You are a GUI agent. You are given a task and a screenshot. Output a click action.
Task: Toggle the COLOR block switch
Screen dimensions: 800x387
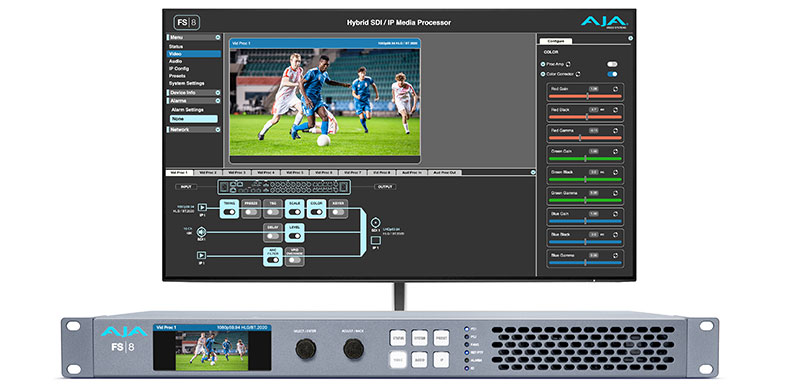(x=316, y=212)
